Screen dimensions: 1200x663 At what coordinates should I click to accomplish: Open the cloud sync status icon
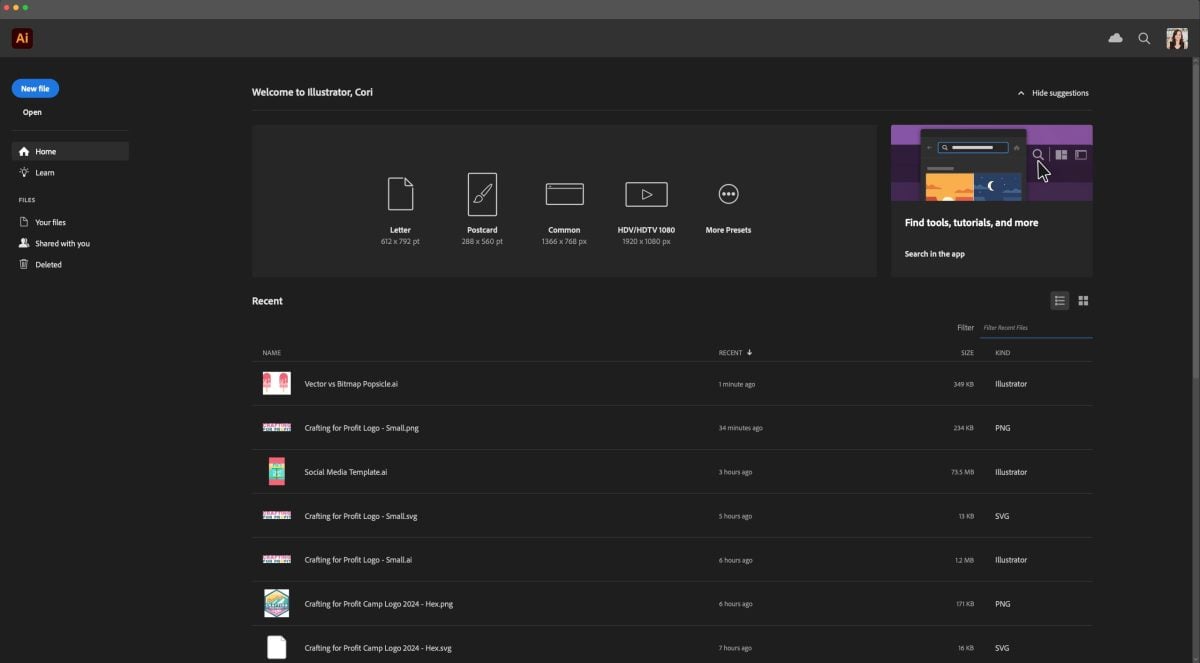tap(1115, 38)
